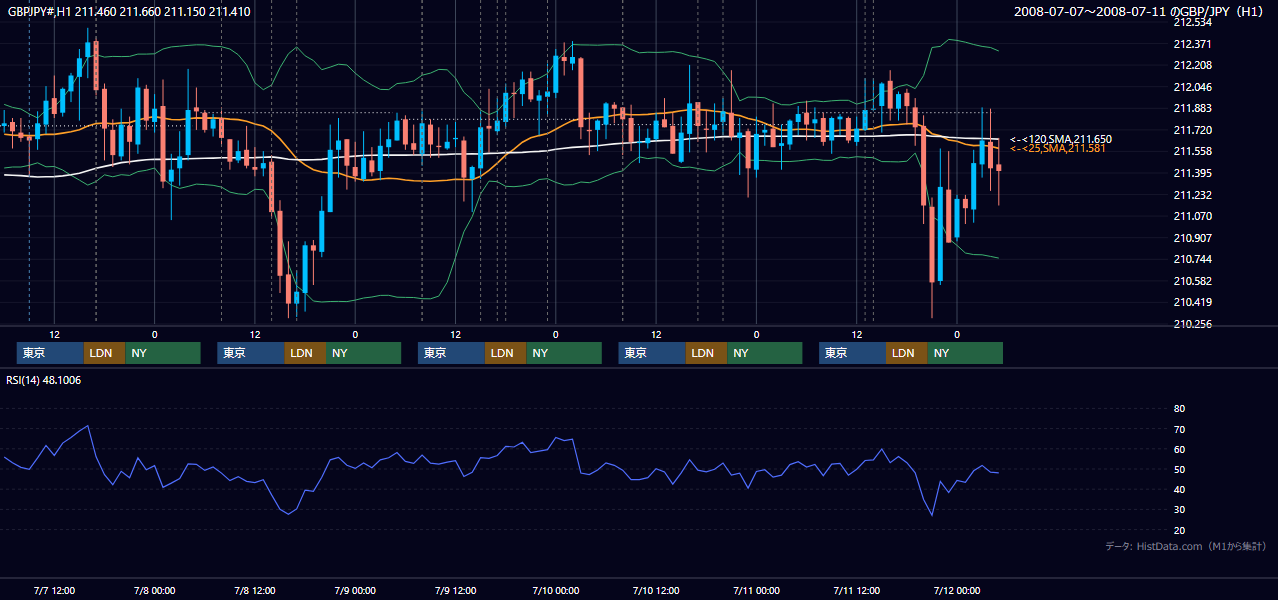Click RSI scale level 80
Viewport: 1278px width, 600px height.
point(1179,409)
